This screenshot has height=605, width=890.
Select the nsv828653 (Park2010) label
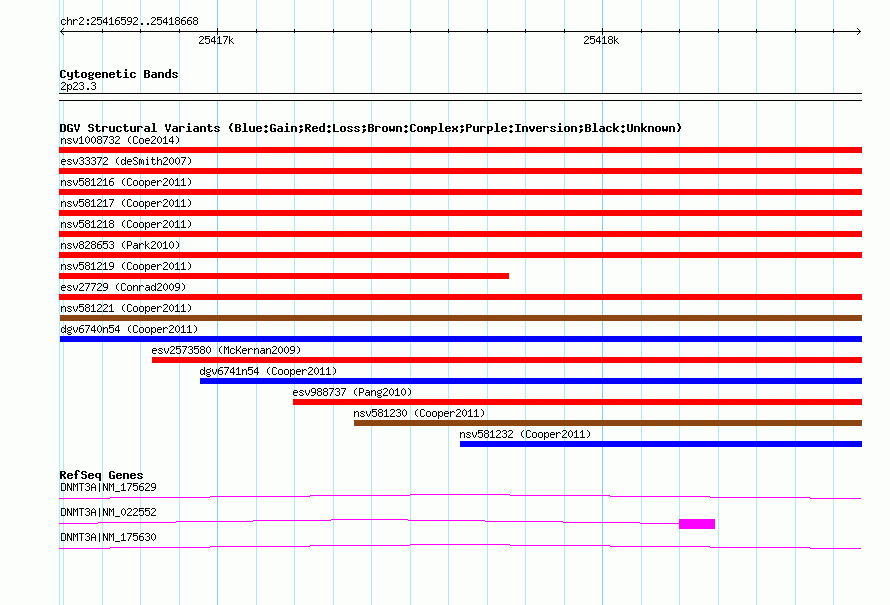click(x=120, y=245)
